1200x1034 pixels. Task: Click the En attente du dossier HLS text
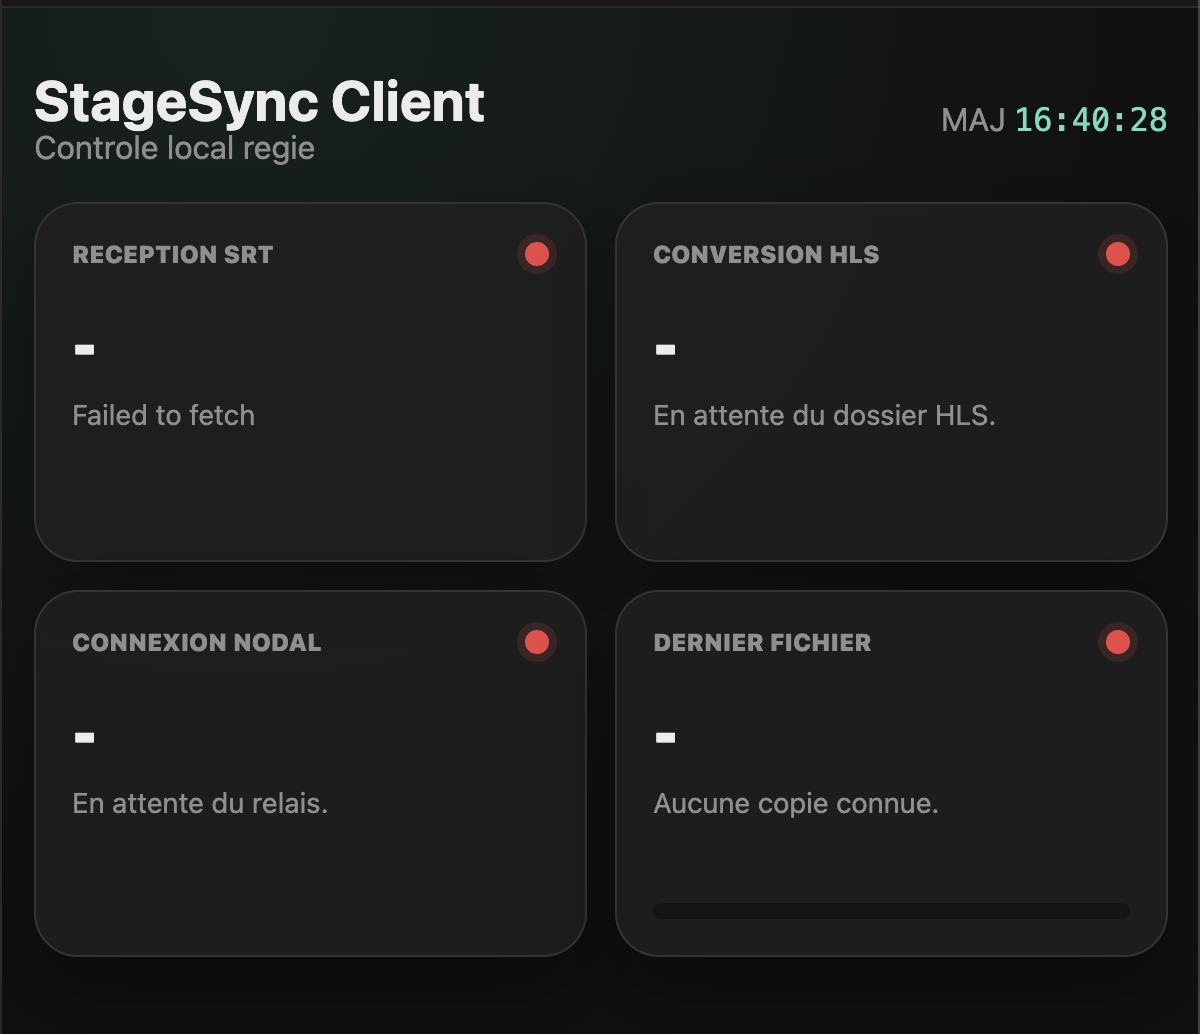pos(825,415)
